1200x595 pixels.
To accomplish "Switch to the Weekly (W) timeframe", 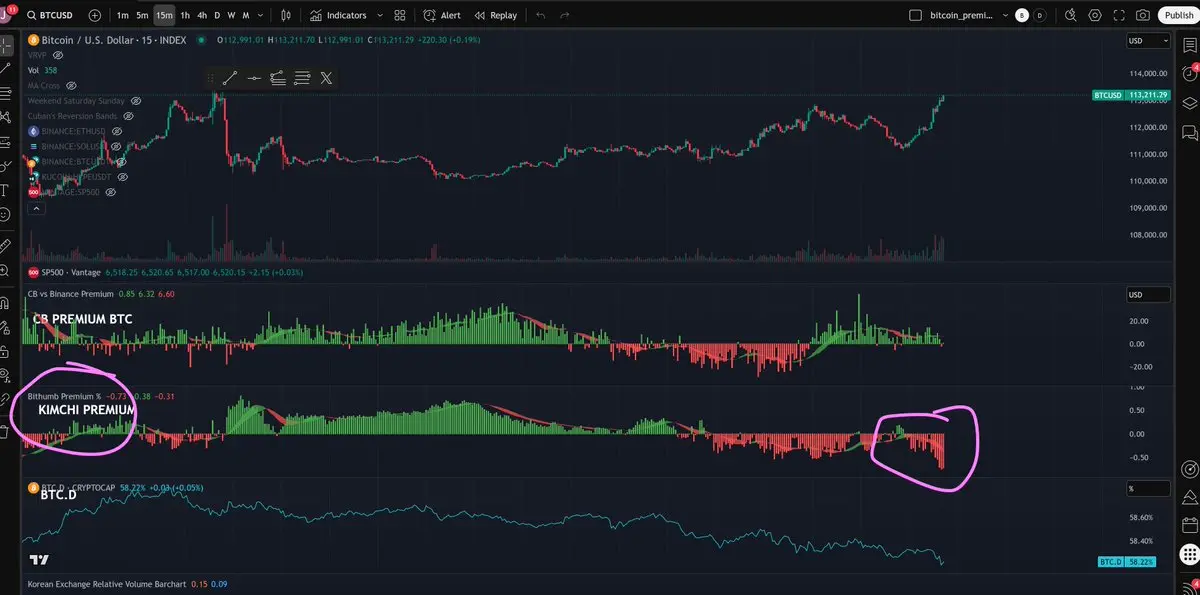I will tap(232, 15).
